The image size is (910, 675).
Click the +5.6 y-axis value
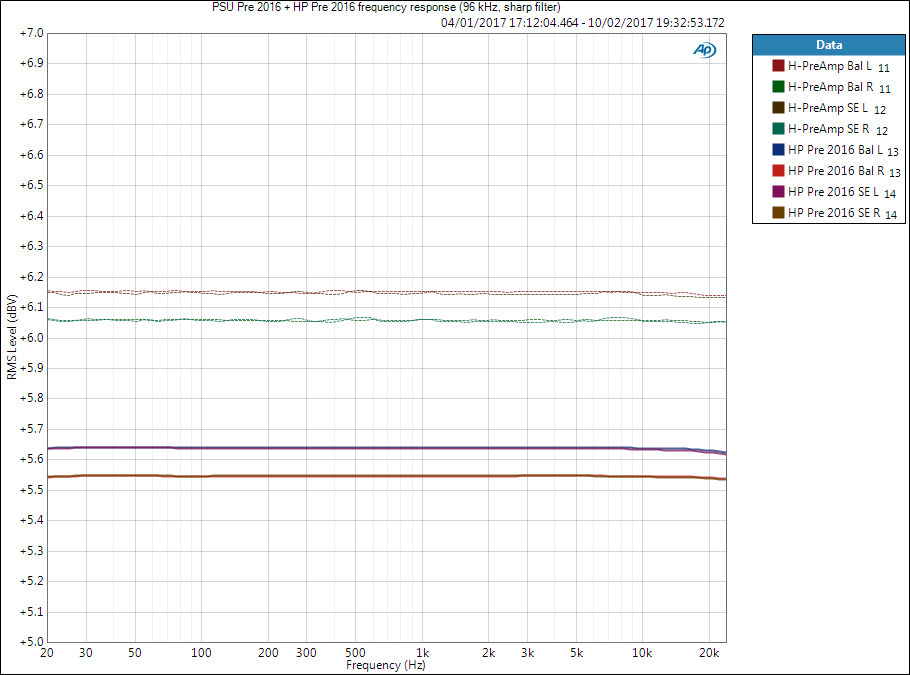coord(32,459)
